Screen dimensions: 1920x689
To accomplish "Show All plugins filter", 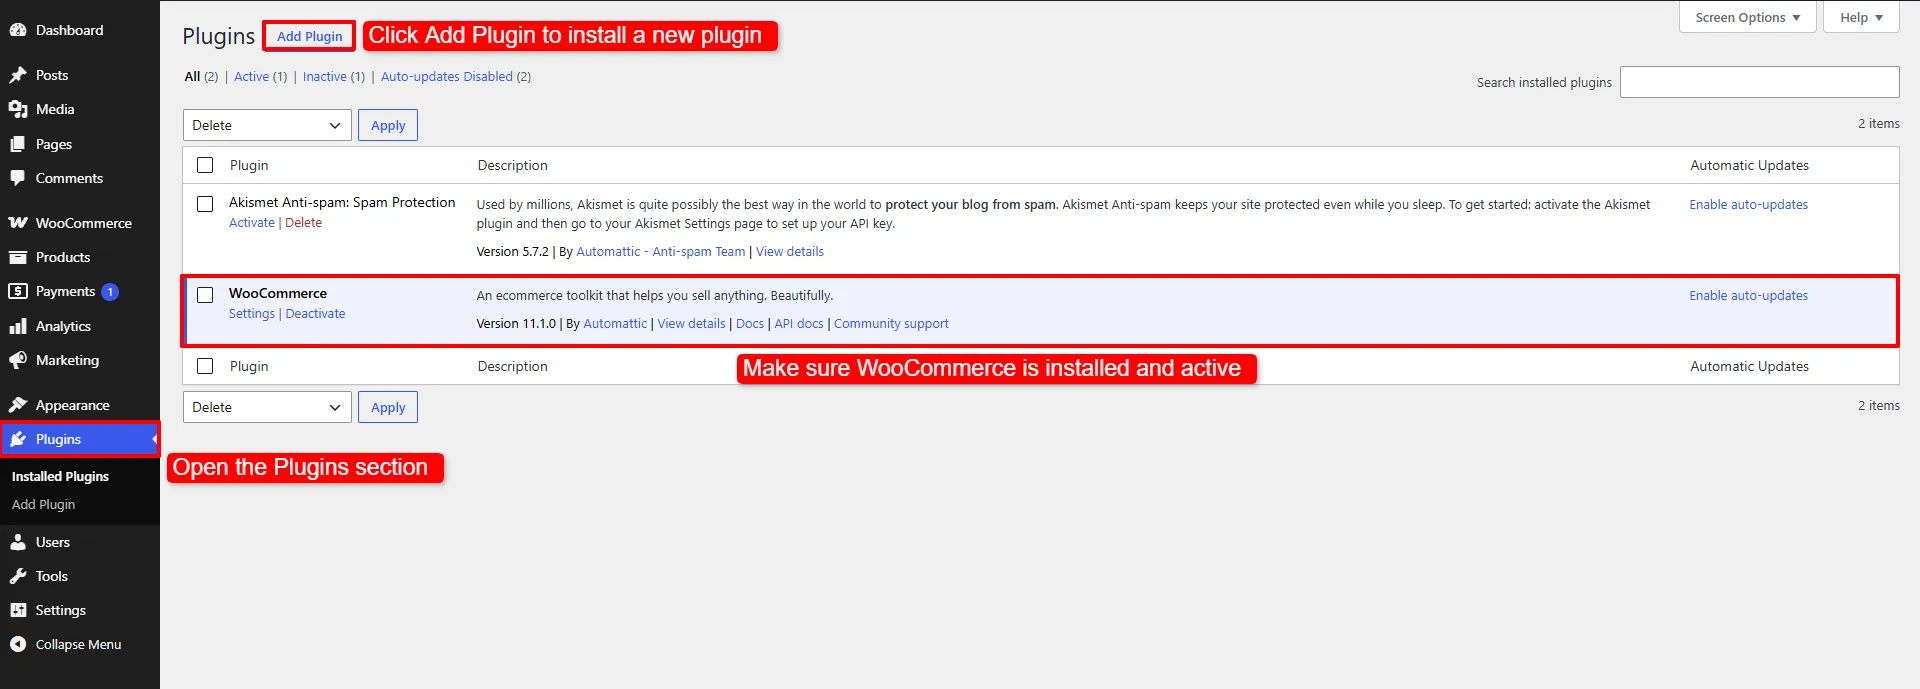I will [192, 77].
